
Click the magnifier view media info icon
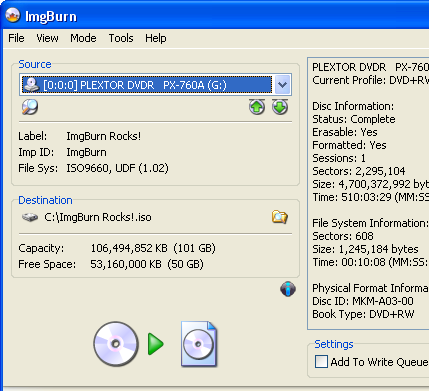pyautogui.click(x=30, y=107)
